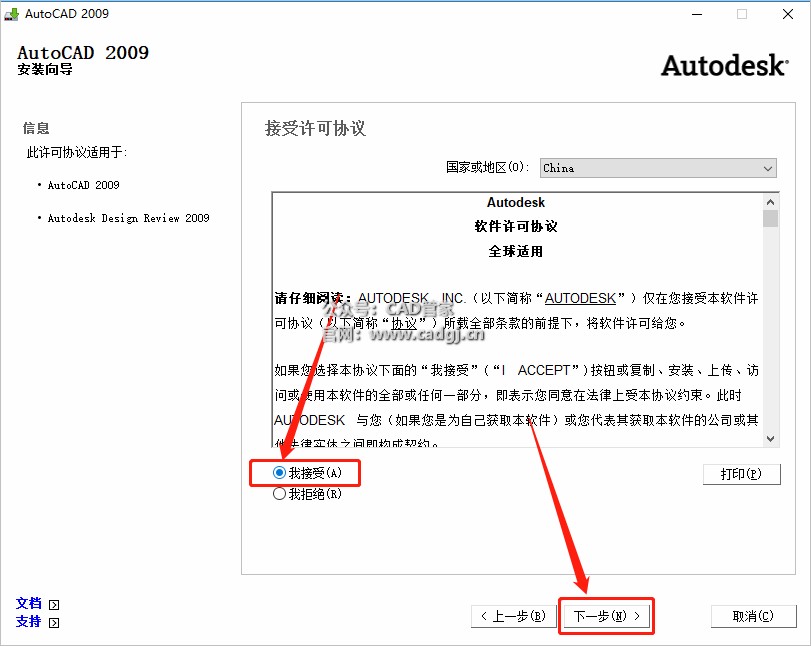Click the license text scrollbar thumb
This screenshot has height=646, width=811.
pos(770,218)
